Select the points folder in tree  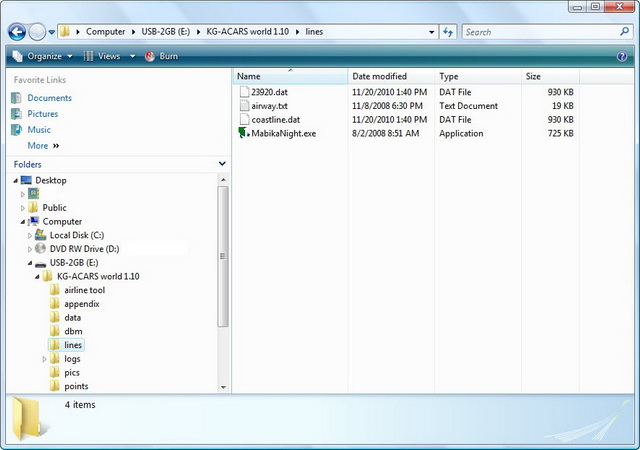(x=76, y=386)
